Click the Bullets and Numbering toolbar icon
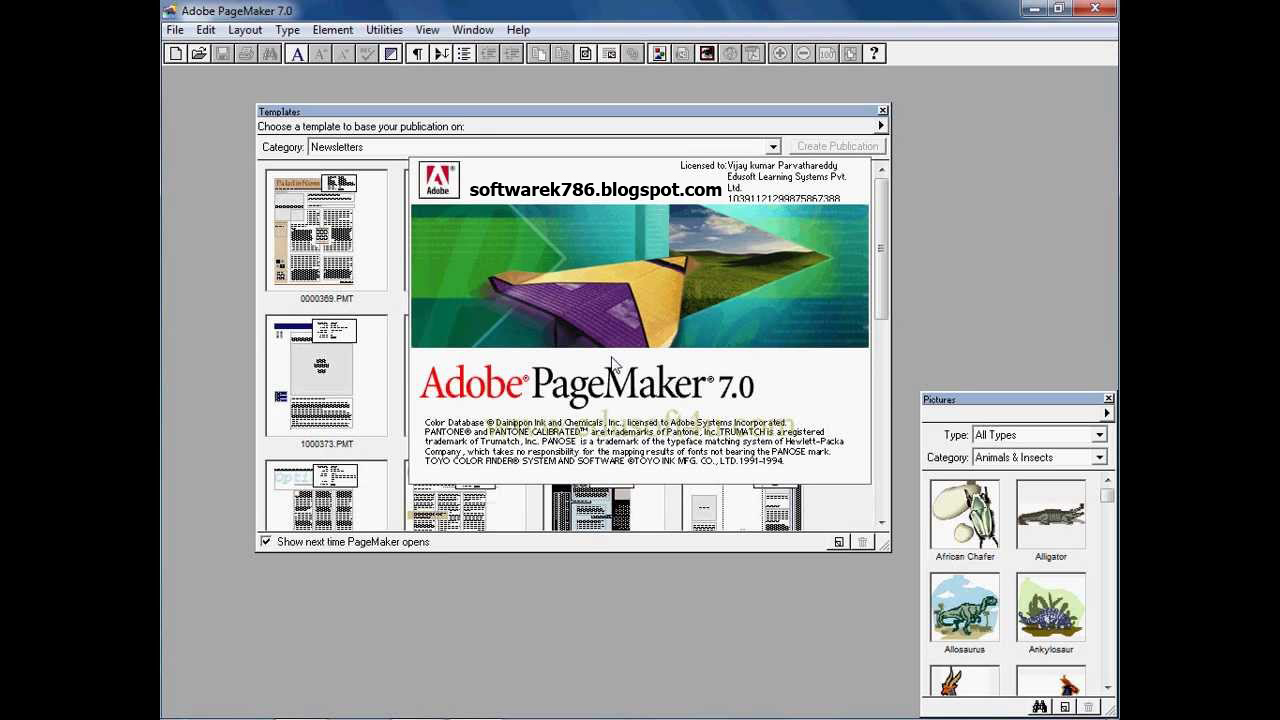The image size is (1280, 720). point(465,54)
